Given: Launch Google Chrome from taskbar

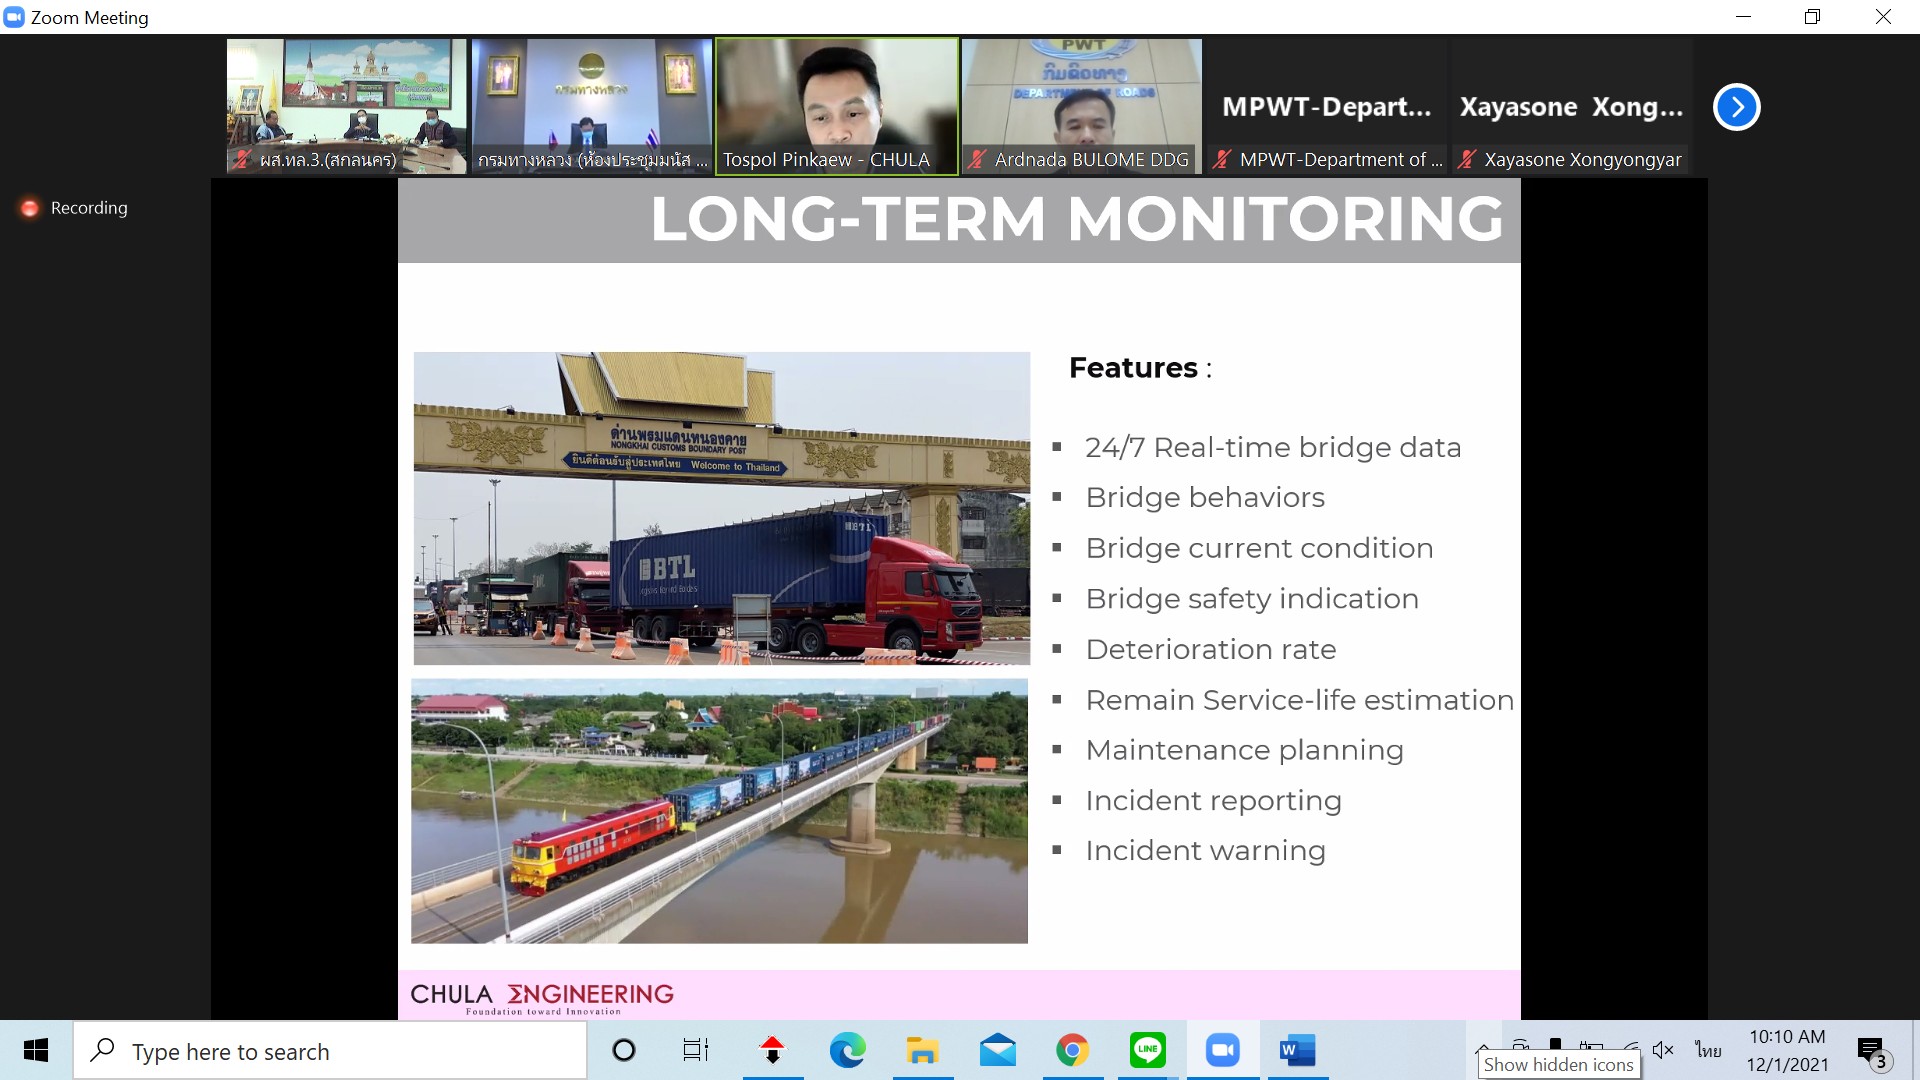Looking at the screenshot, I should (x=1072, y=1050).
